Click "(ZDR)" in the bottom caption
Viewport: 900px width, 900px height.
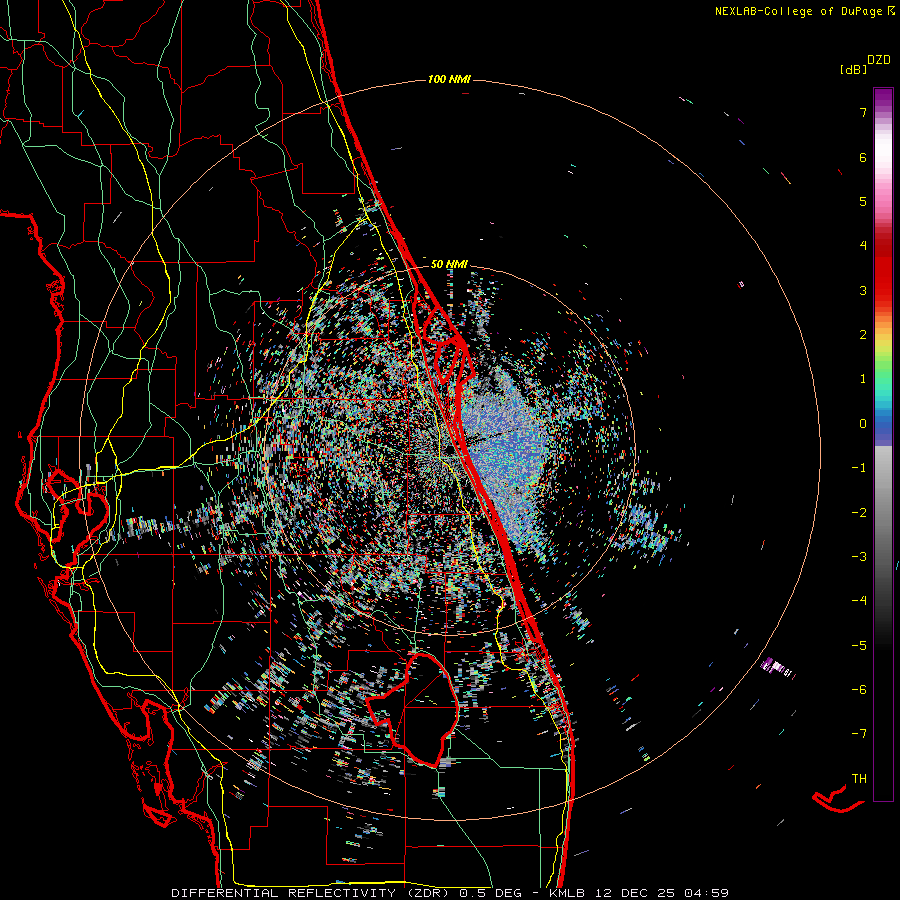(x=428, y=893)
